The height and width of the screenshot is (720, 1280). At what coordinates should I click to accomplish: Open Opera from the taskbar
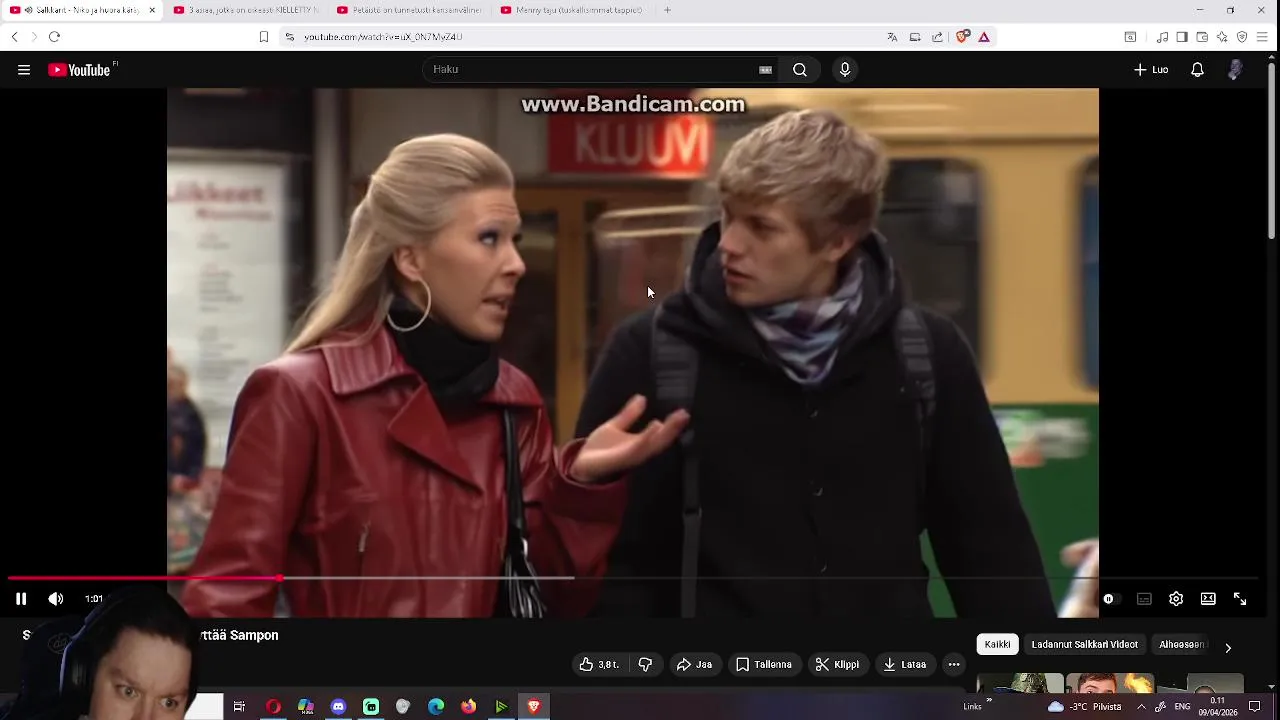(x=273, y=707)
